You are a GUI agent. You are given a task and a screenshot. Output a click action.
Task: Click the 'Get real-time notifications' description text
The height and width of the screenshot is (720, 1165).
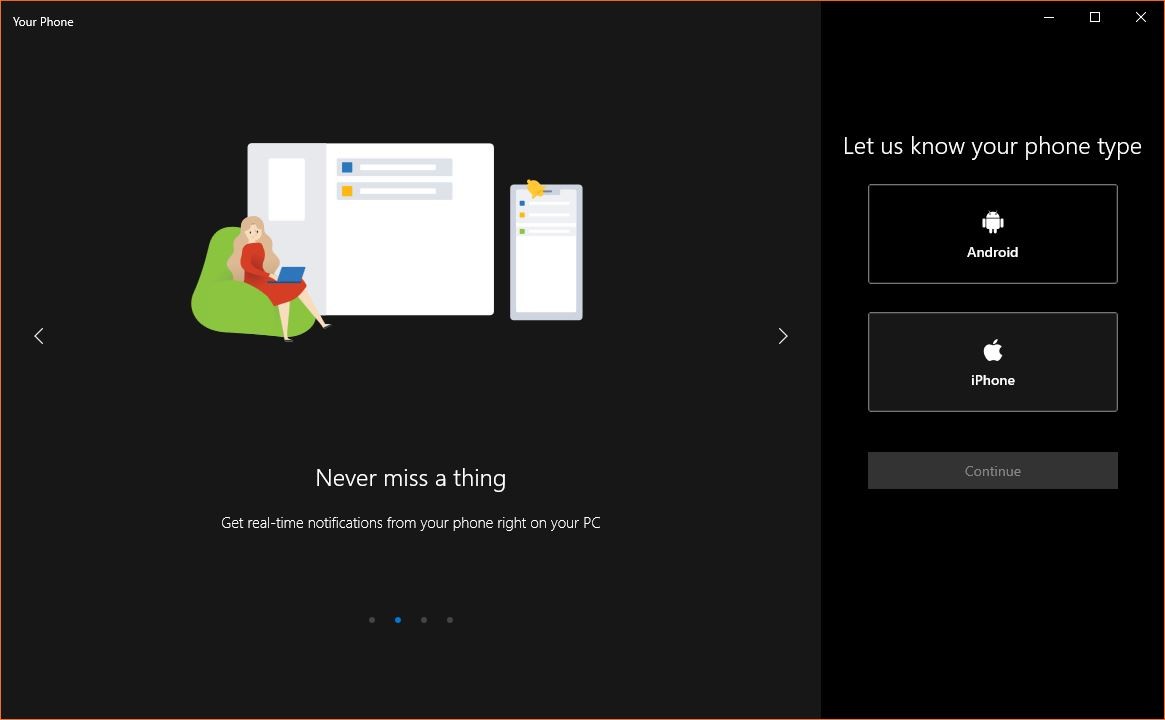pos(411,523)
